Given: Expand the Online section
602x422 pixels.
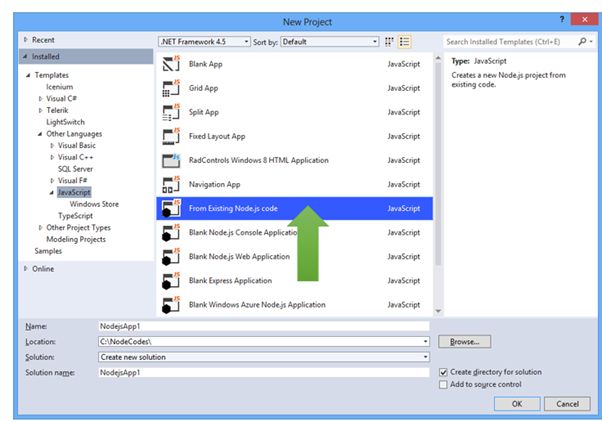Looking at the screenshot, I should click(x=26, y=268).
